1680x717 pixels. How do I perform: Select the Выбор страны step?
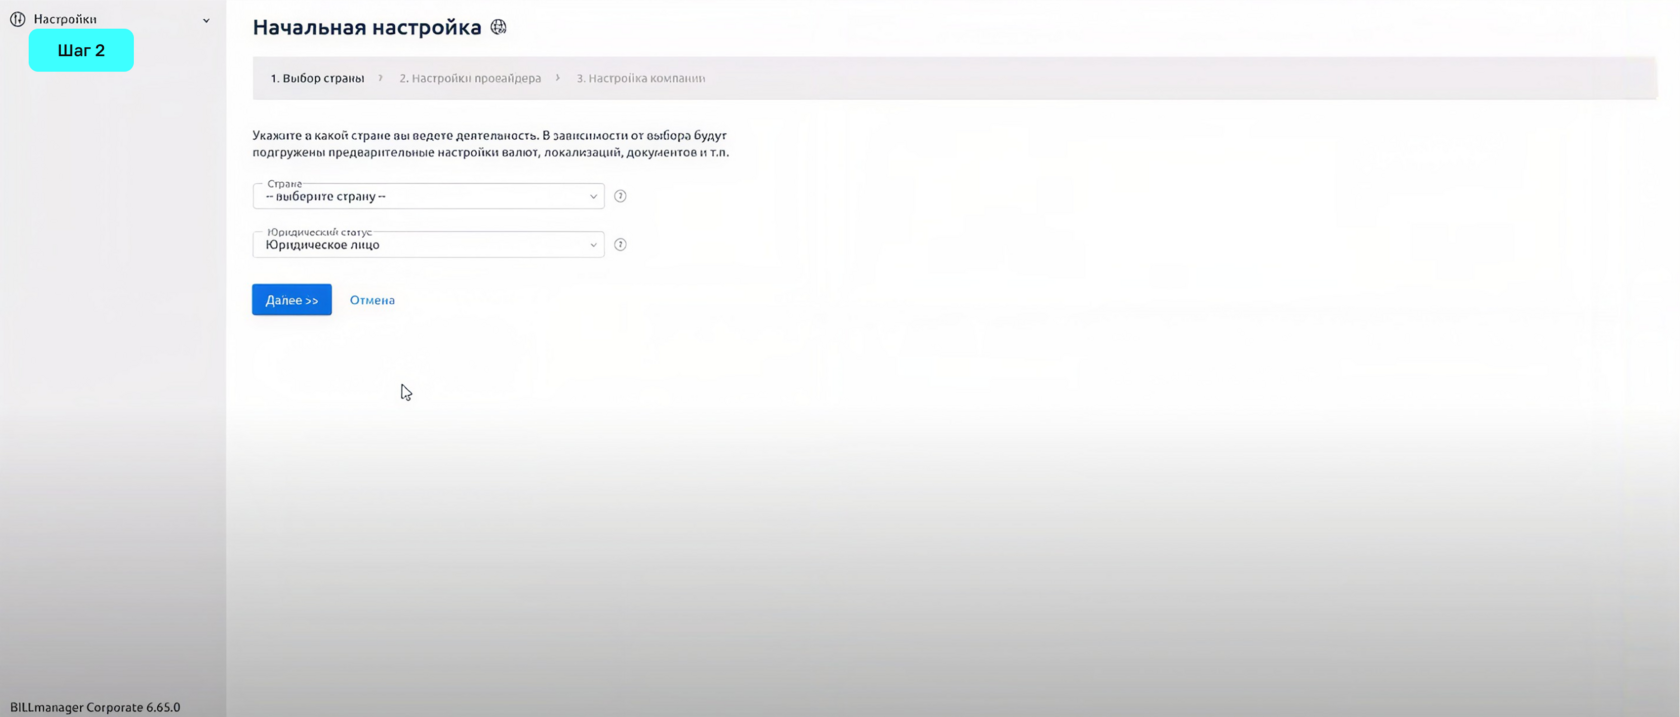(x=317, y=78)
